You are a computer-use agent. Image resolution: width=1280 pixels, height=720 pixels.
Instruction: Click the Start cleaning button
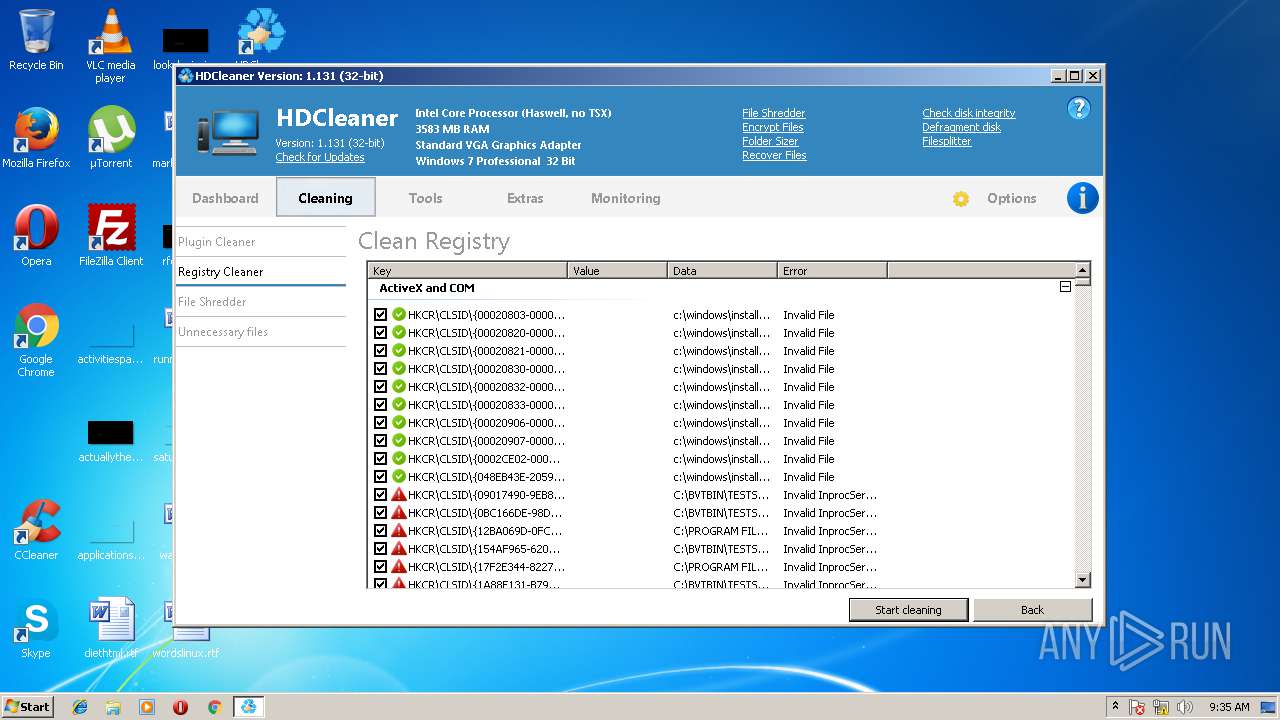908,610
